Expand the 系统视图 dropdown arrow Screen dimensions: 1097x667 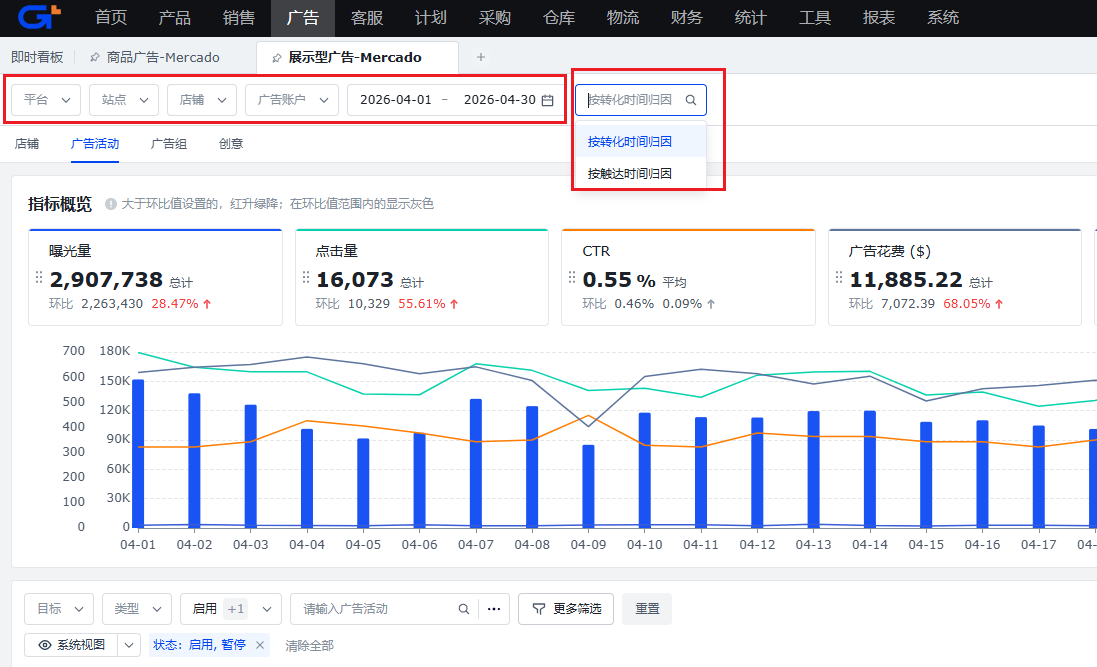(x=129, y=645)
